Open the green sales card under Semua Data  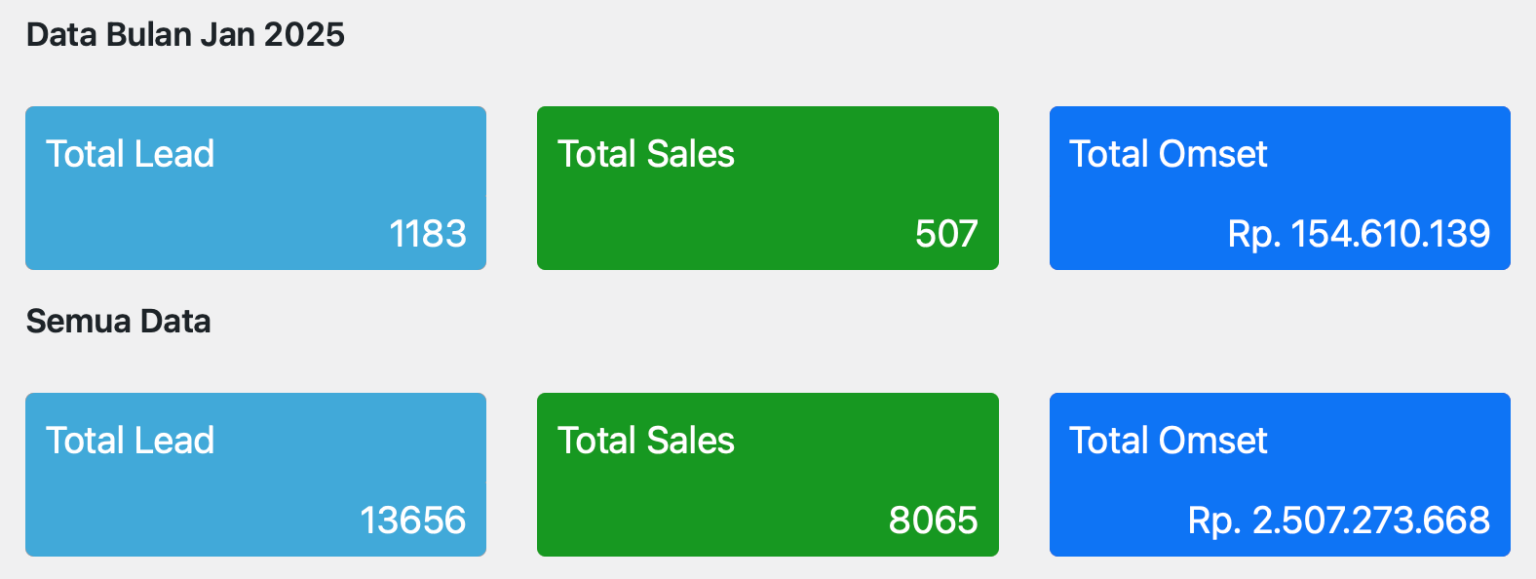coord(768,475)
